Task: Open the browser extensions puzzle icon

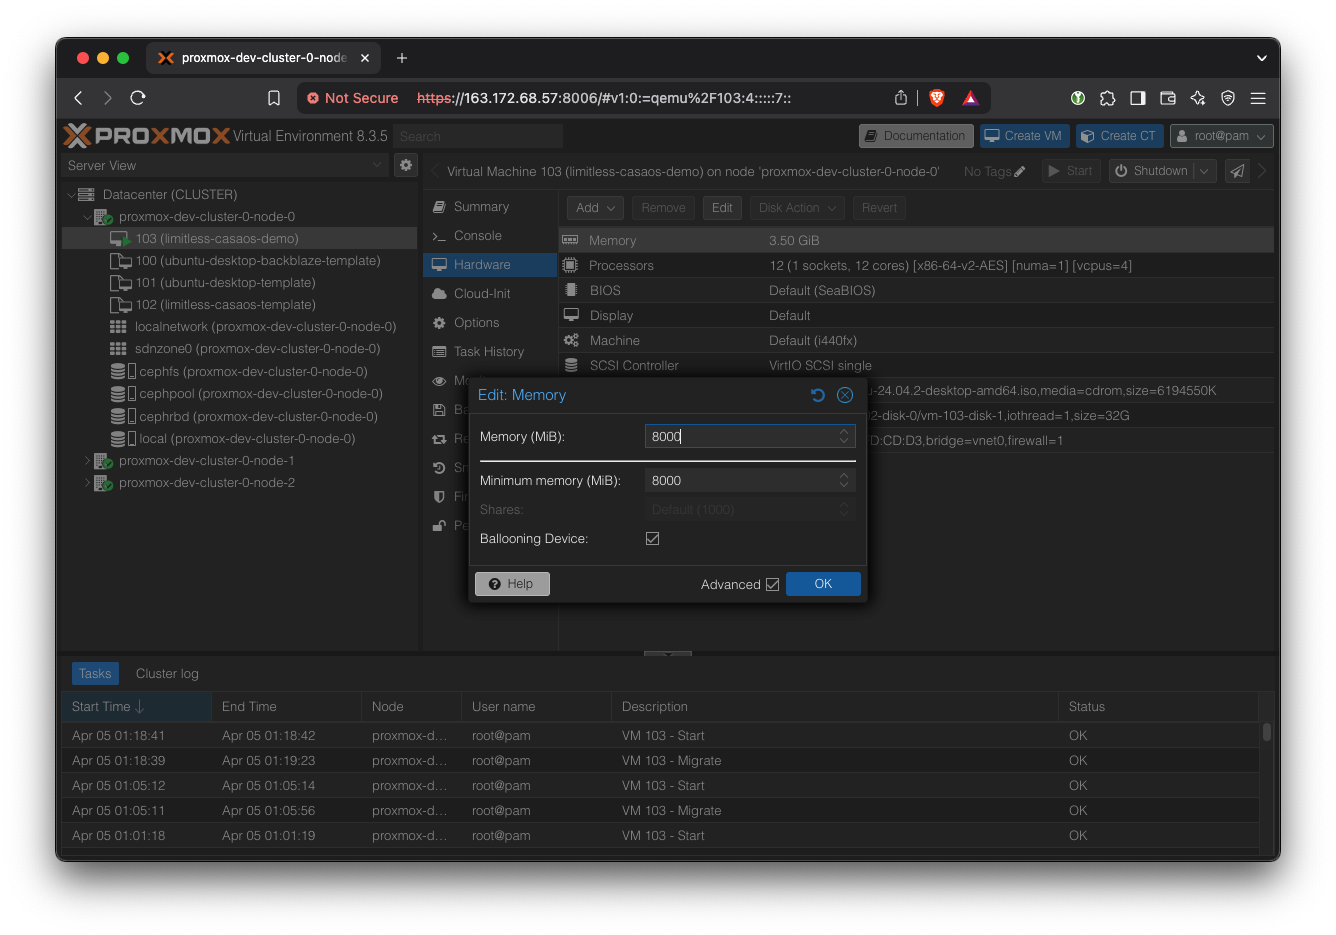Action: point(1107,98)
